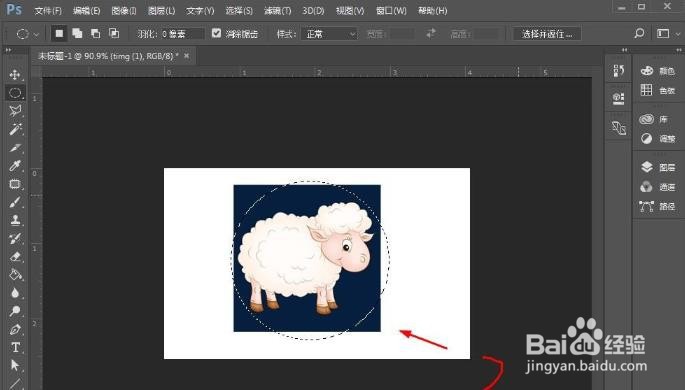Select the Dodge tool

(15, 311)
